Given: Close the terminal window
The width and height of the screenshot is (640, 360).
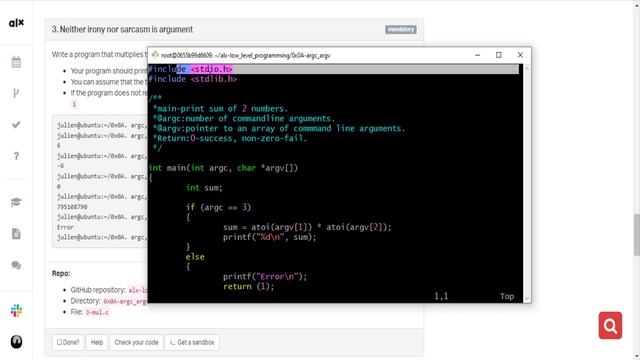Looking at the screenshot, I should [520, 55].
